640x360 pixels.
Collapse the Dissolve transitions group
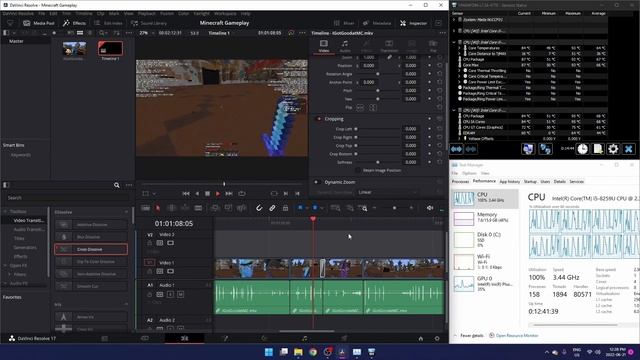pos(126,212)
